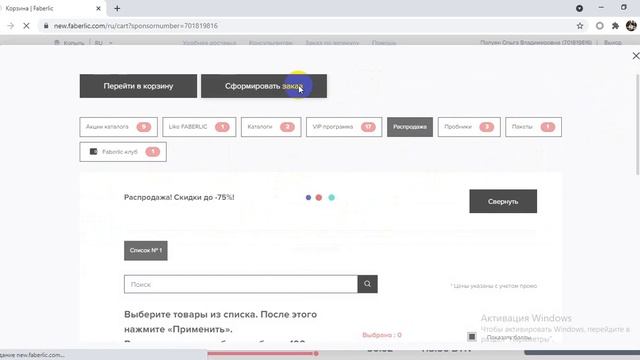640x360 pixels.
Task: Click the wallet icon in Faberlic клуб
Action: (93, 151)
